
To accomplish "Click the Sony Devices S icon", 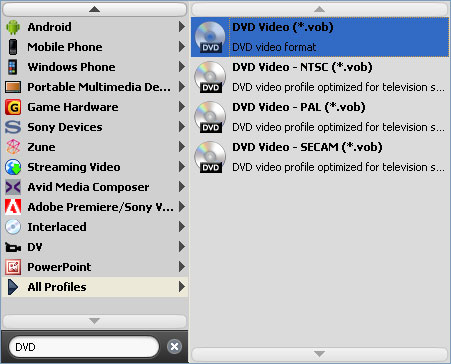I will [x=13, y=127].
